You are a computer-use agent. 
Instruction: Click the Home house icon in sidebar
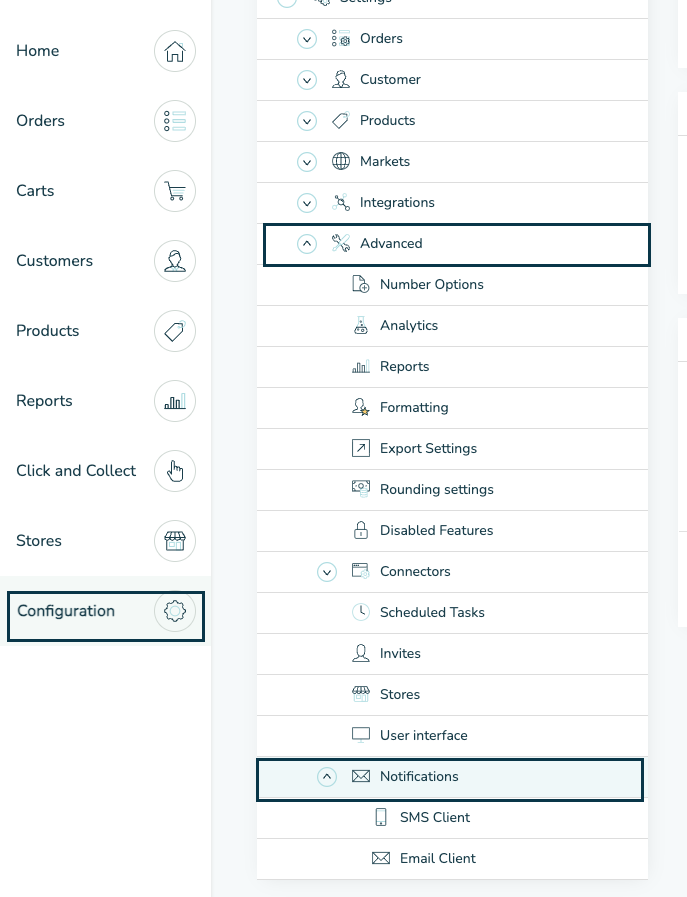tap(175, 51)
